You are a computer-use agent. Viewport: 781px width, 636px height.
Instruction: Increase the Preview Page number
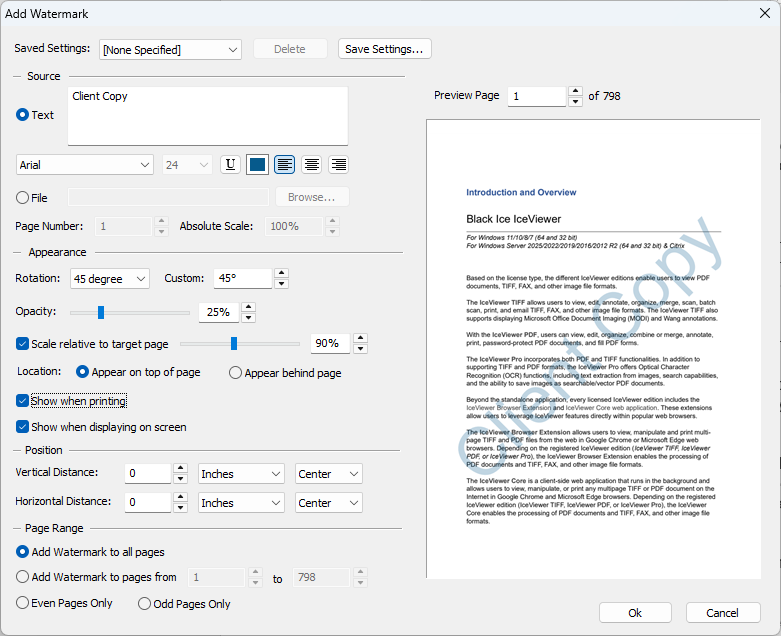tap(575, 91)
